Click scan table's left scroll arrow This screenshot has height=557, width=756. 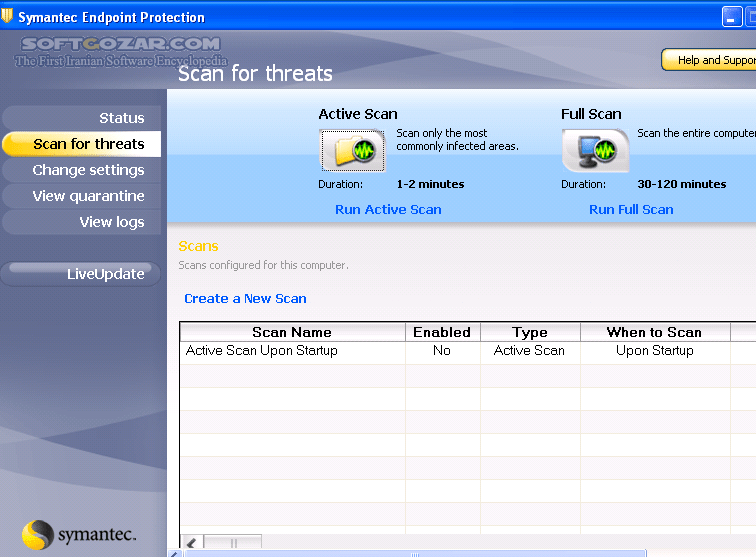click(x=191, y=542)
